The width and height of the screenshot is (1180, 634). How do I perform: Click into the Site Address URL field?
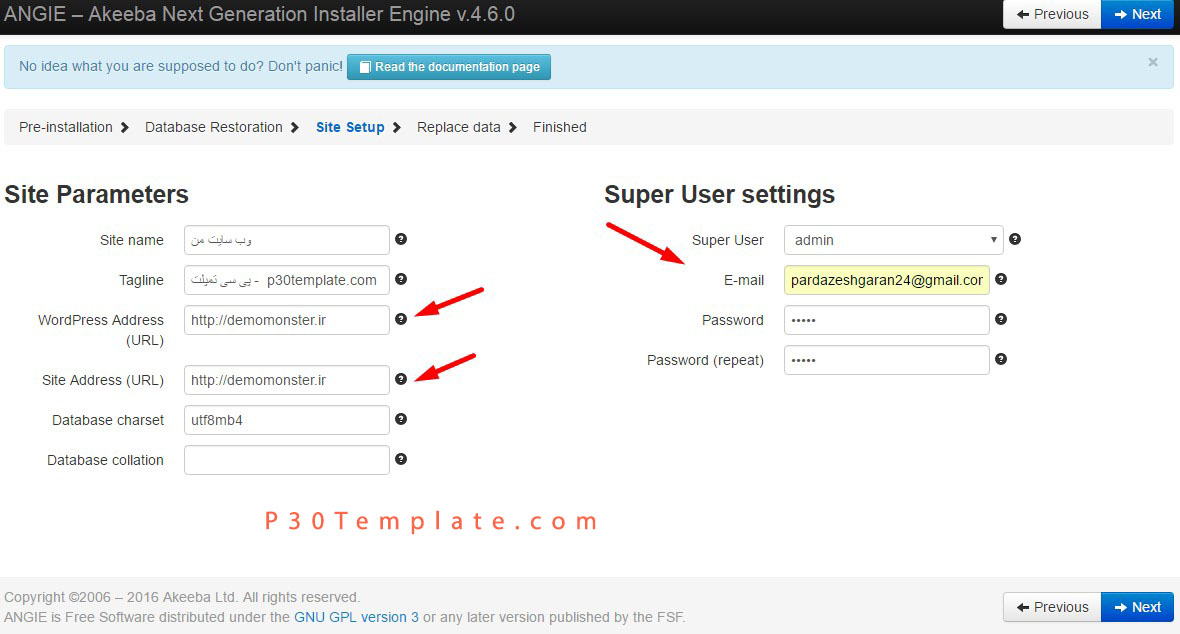pyautogui.click(x=287, y=380)
